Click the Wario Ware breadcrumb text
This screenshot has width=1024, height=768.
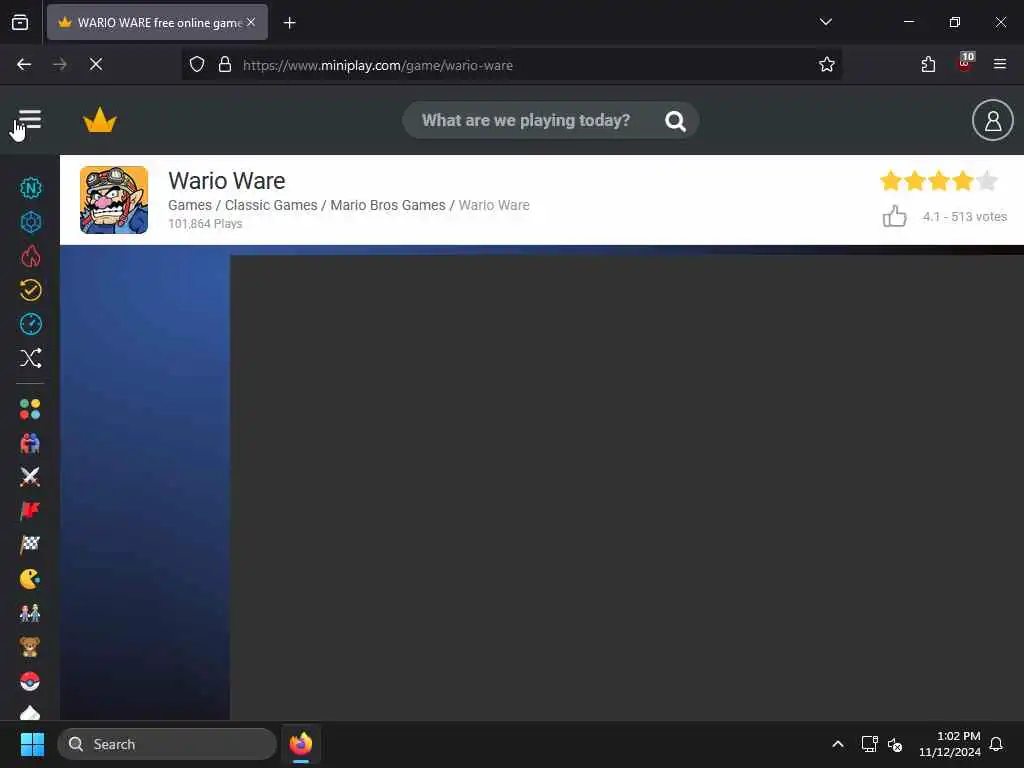tap(494, 205)
